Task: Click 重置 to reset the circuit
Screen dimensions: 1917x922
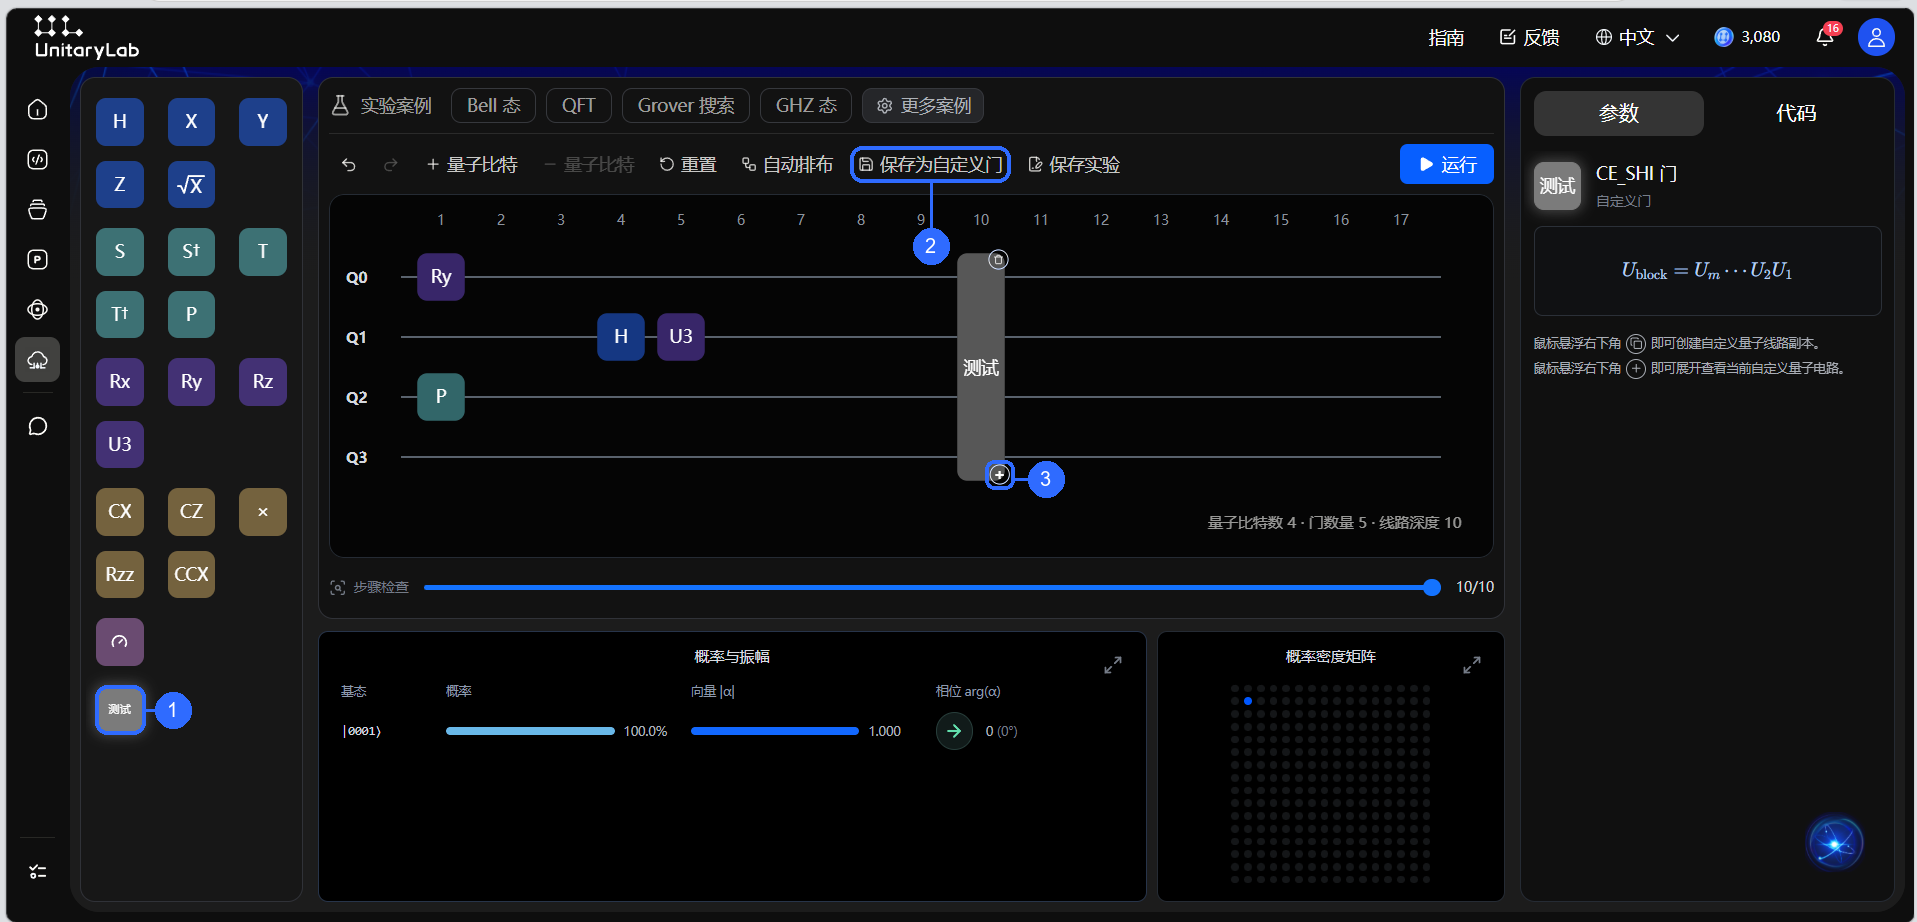Action: point(688,165)
